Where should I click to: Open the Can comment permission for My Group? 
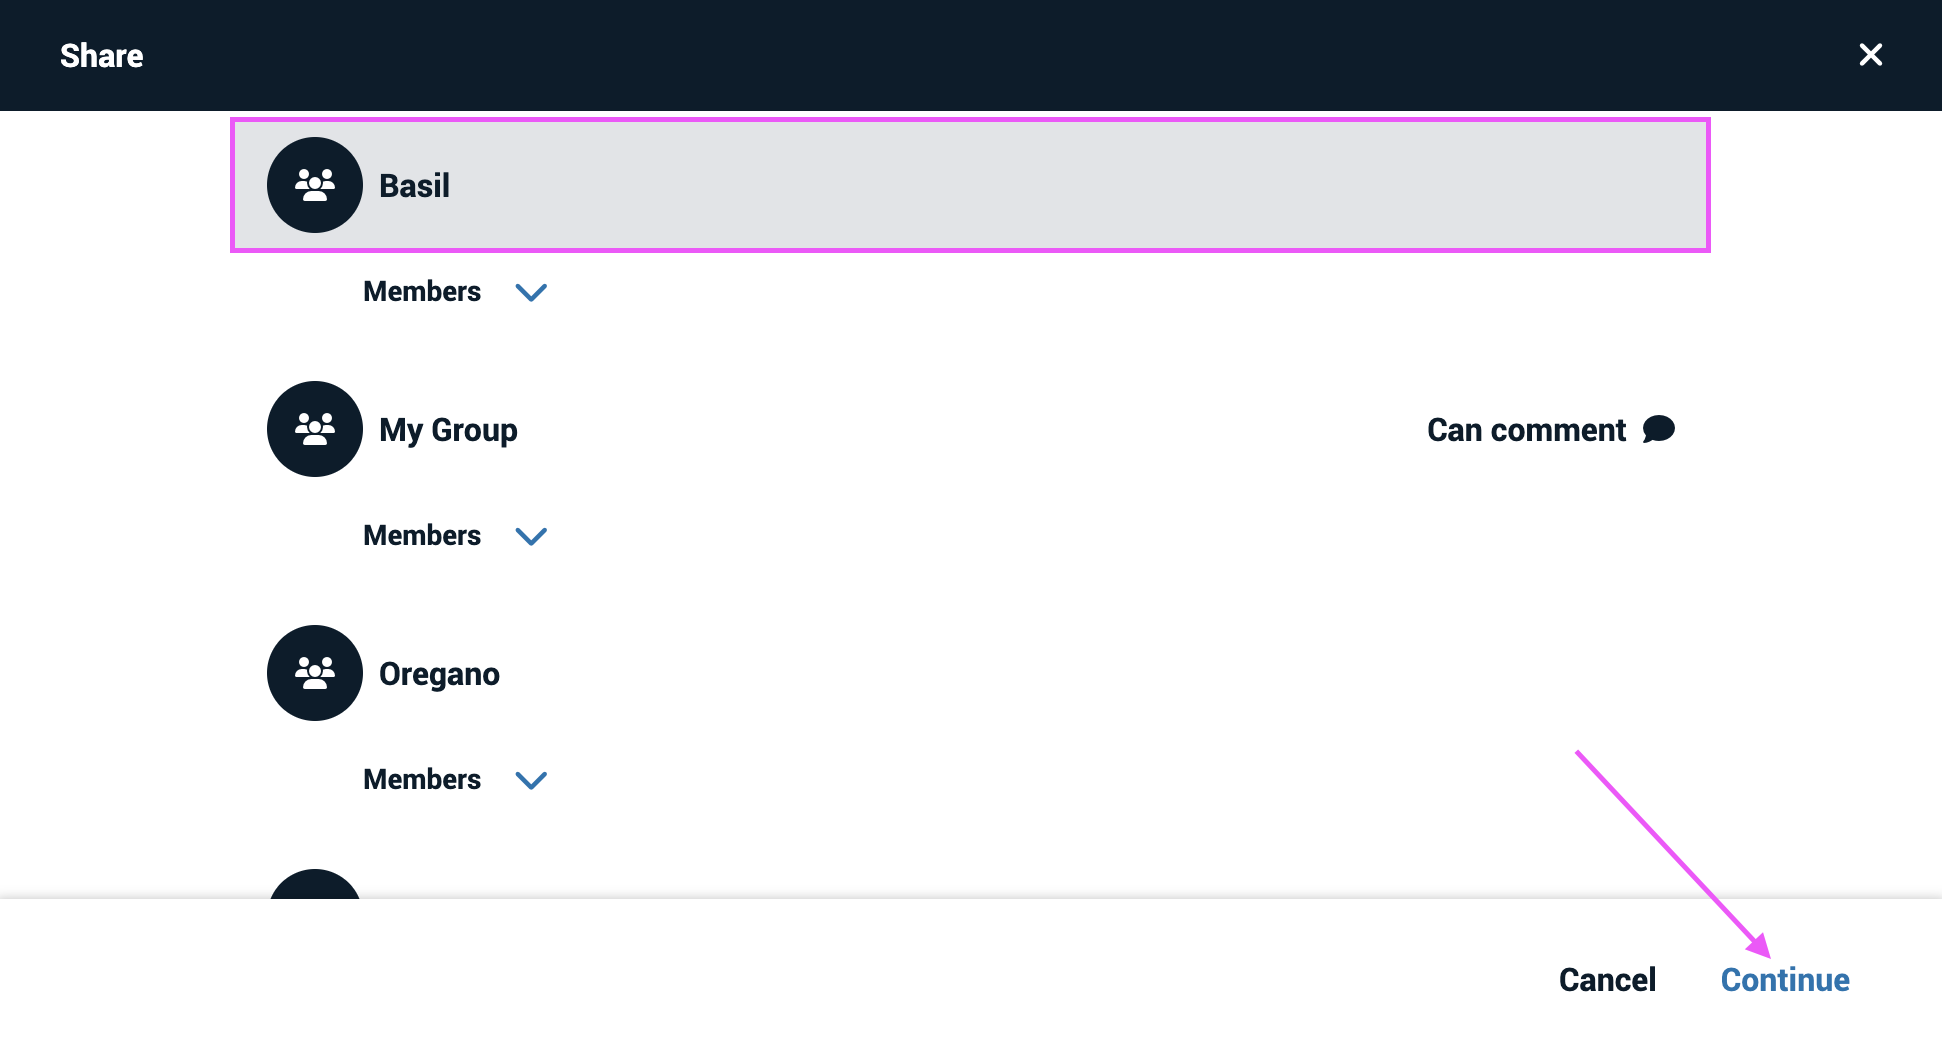tap(1550, 430)
